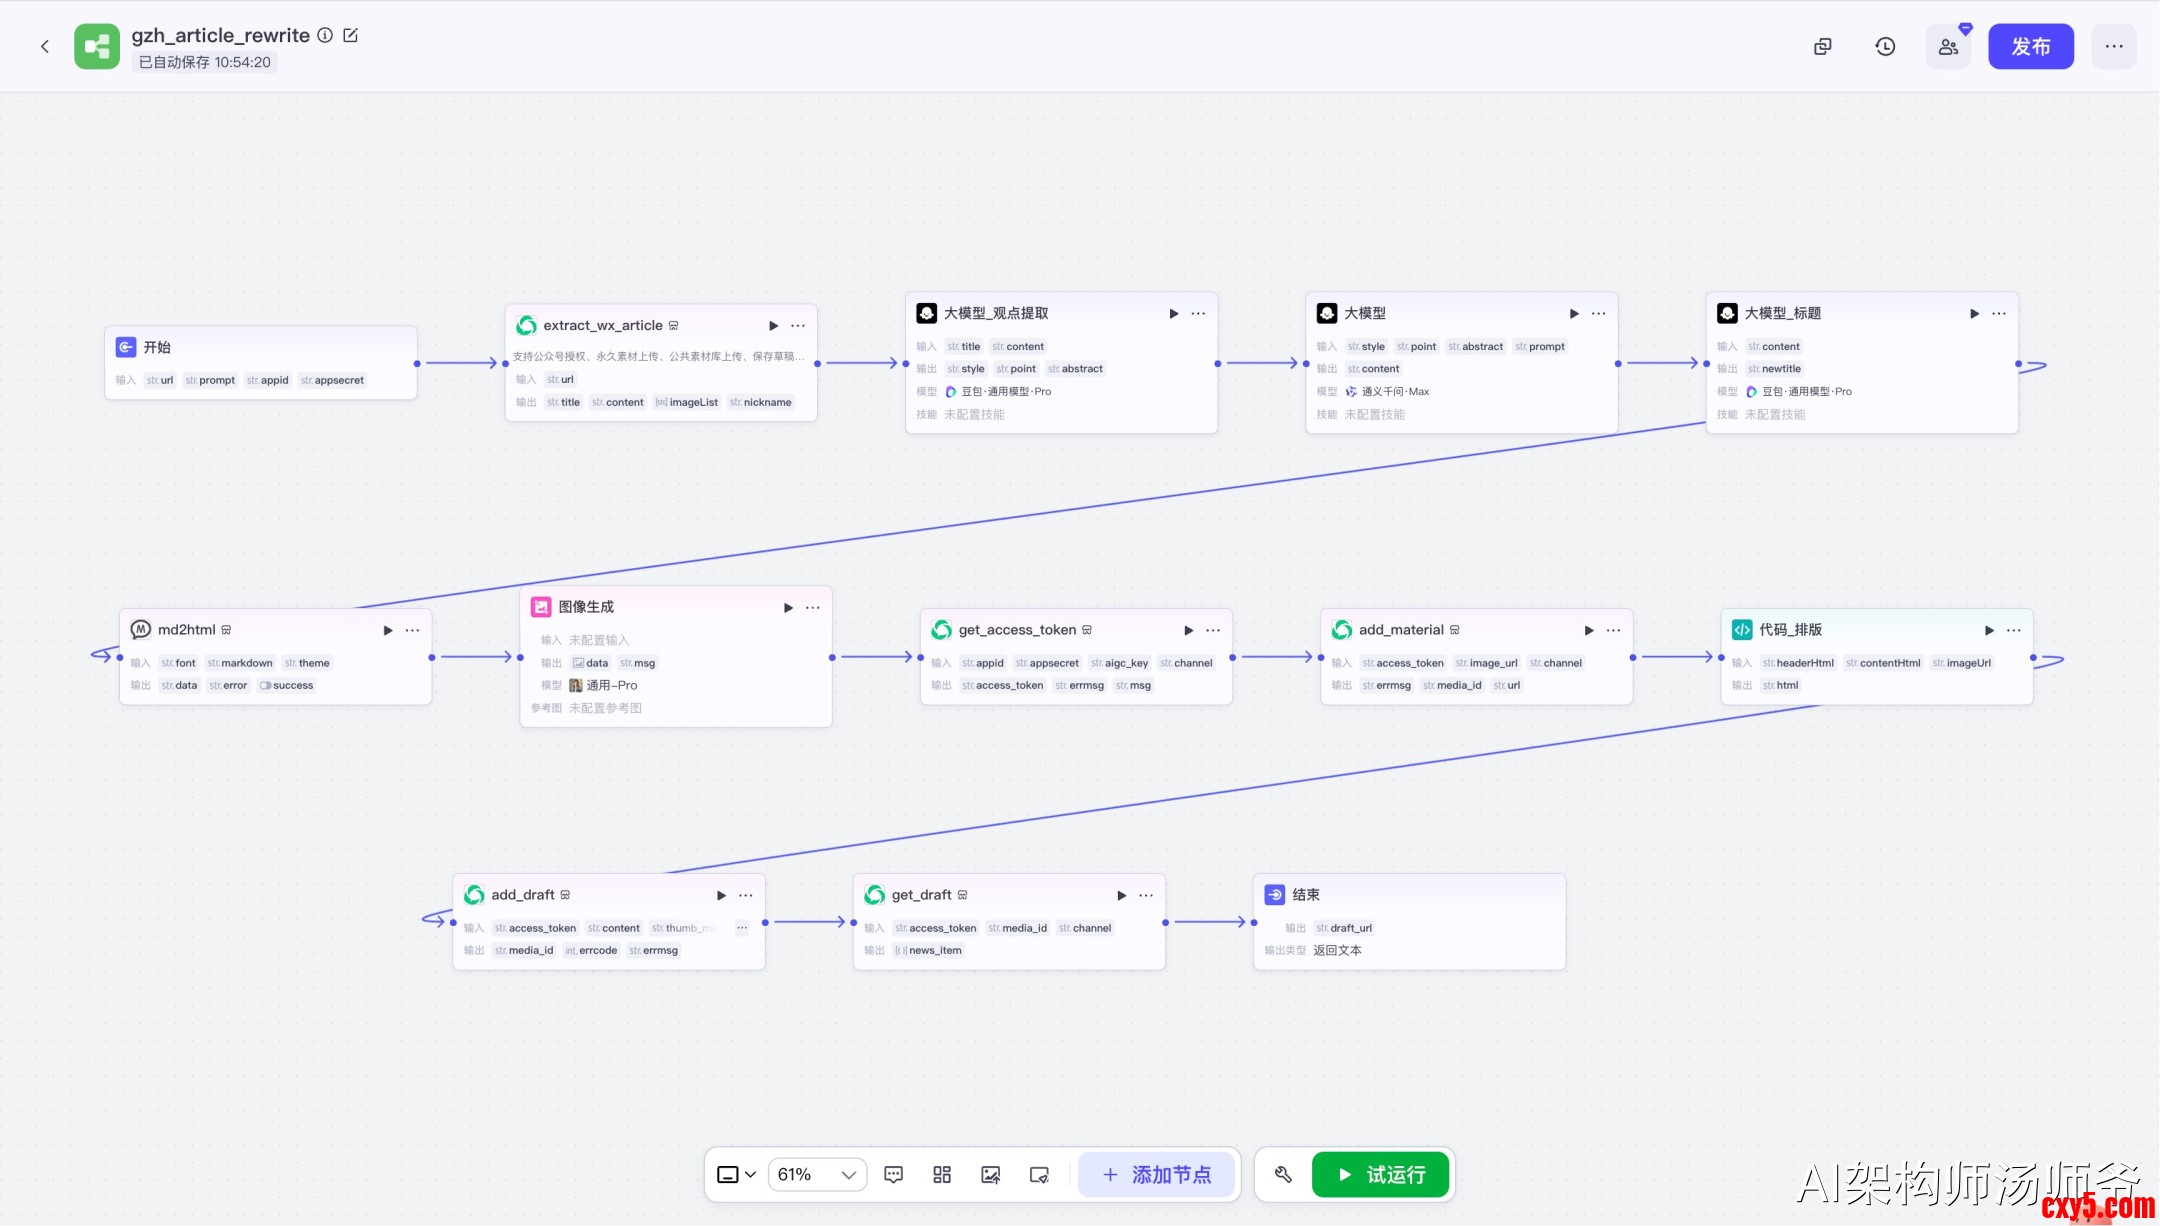The height and width of the screenshot is (1226, 2160).
Task: Click the add comment toolbar icon
Action: [893, 1174]
